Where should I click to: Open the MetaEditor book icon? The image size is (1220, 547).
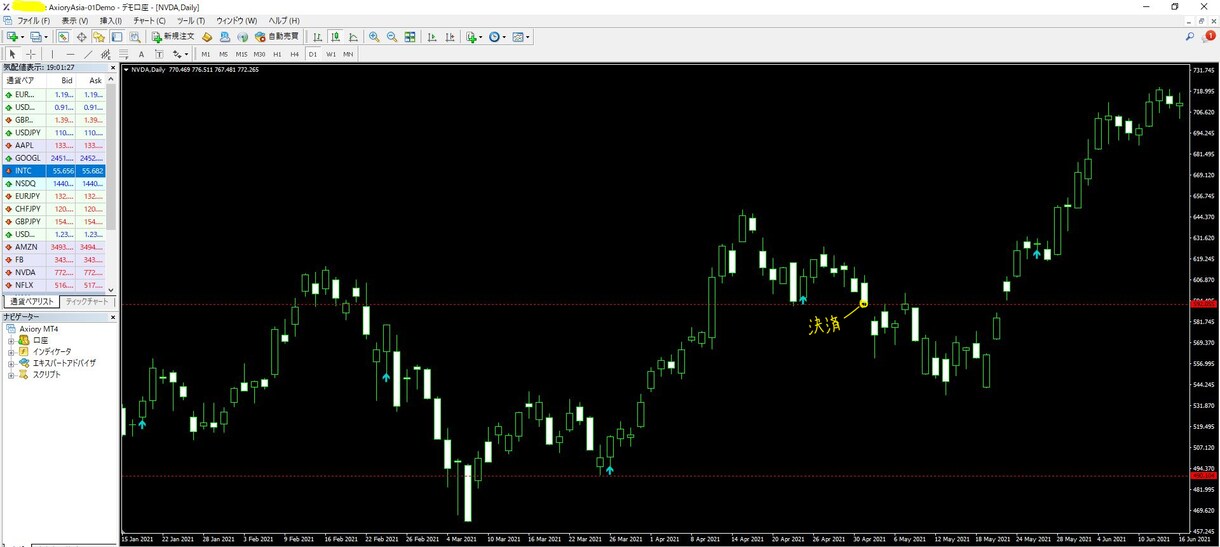[207, 37]
